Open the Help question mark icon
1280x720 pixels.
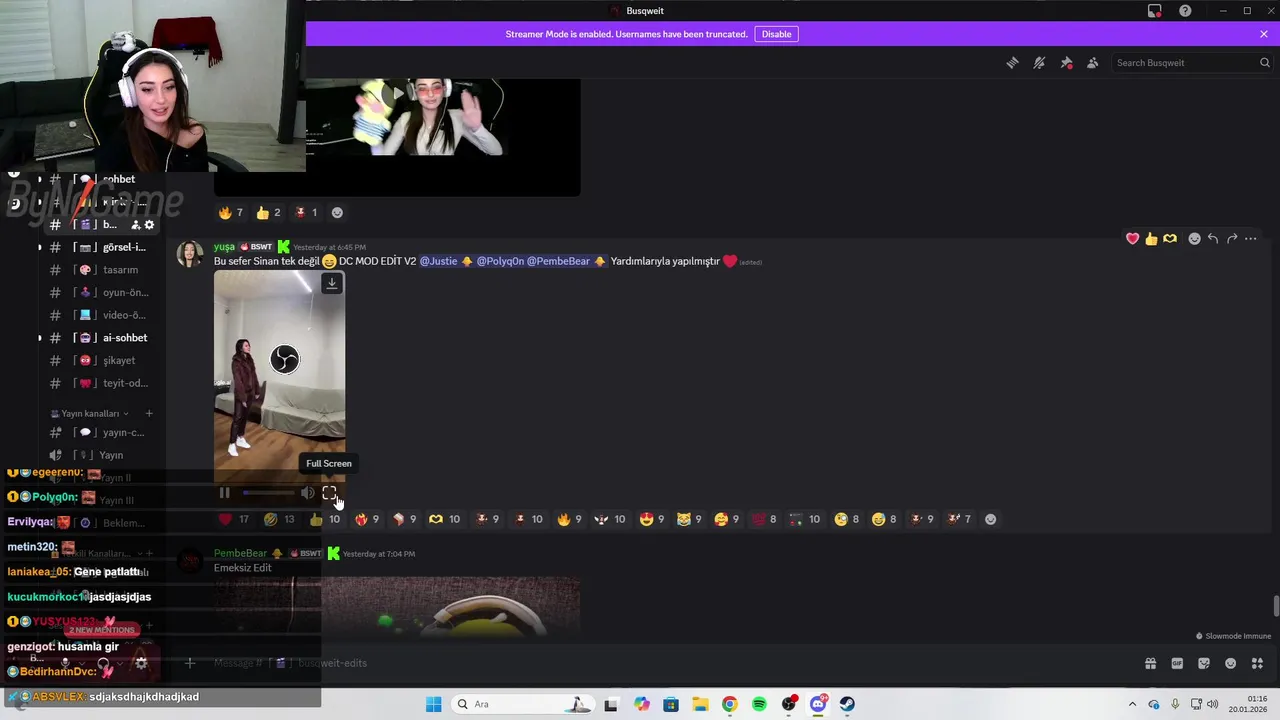point(1185,11)
